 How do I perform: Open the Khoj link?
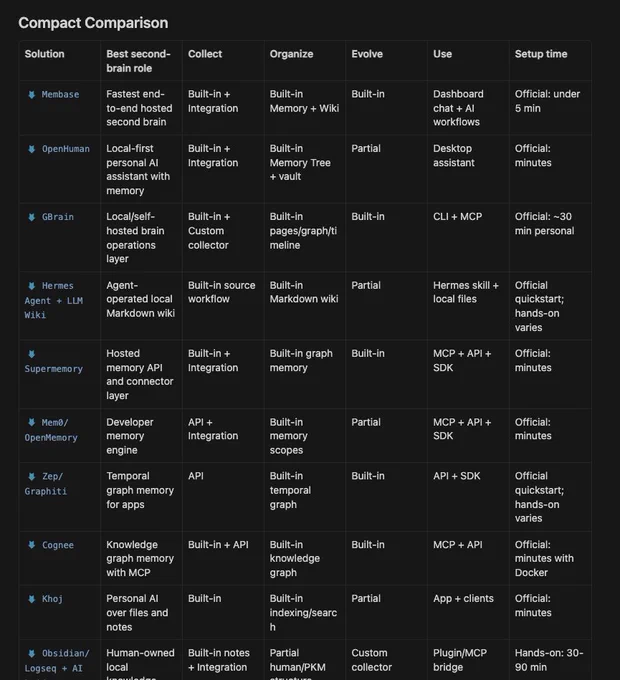[x=52, y=599]
